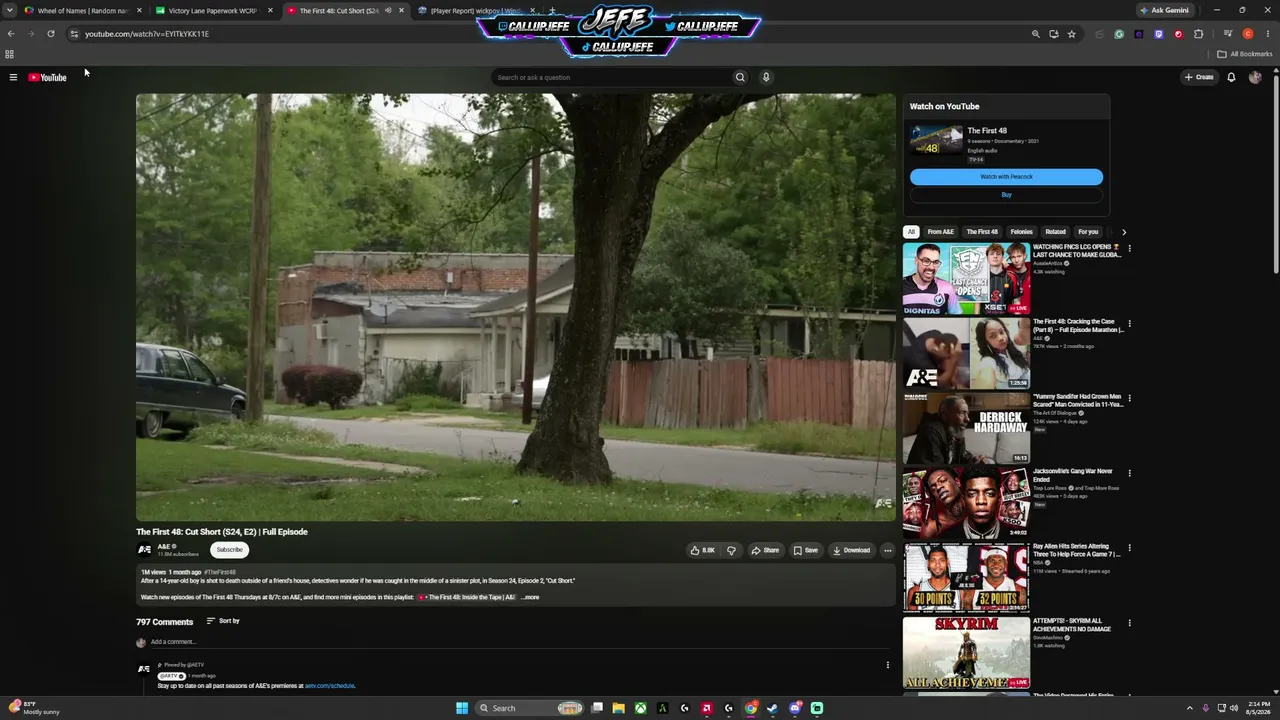Click the YouTube search magnifier button

coord(740,77)
